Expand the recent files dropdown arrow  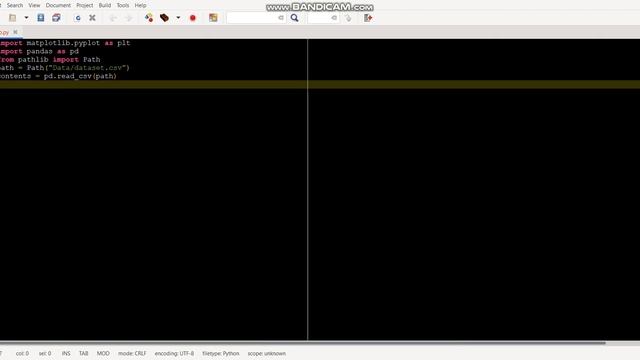click(26, 18)
